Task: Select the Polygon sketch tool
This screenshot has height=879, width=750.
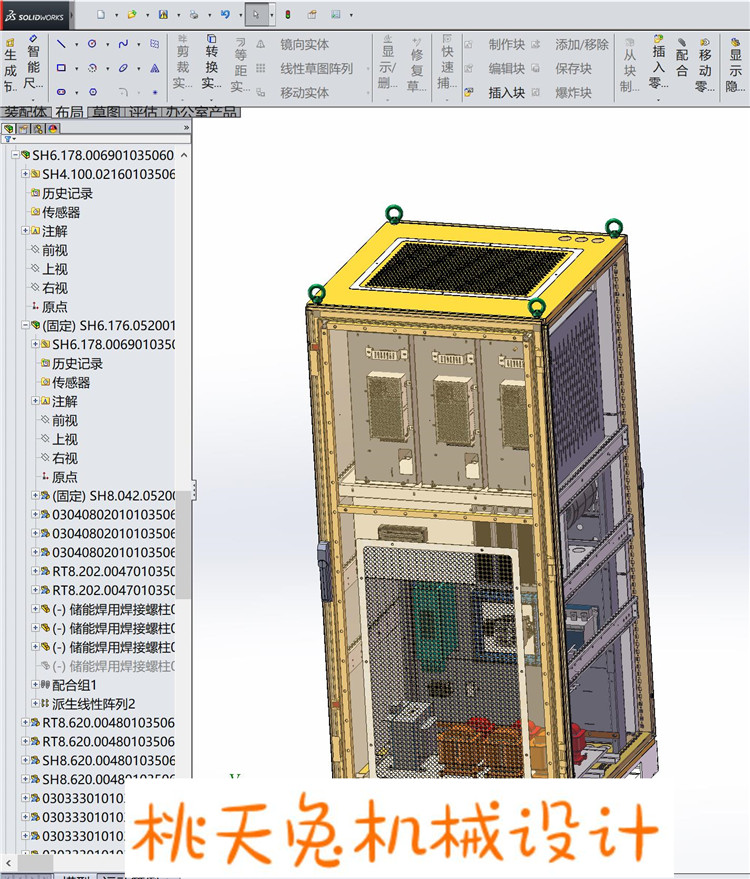Action: (92, 91)
